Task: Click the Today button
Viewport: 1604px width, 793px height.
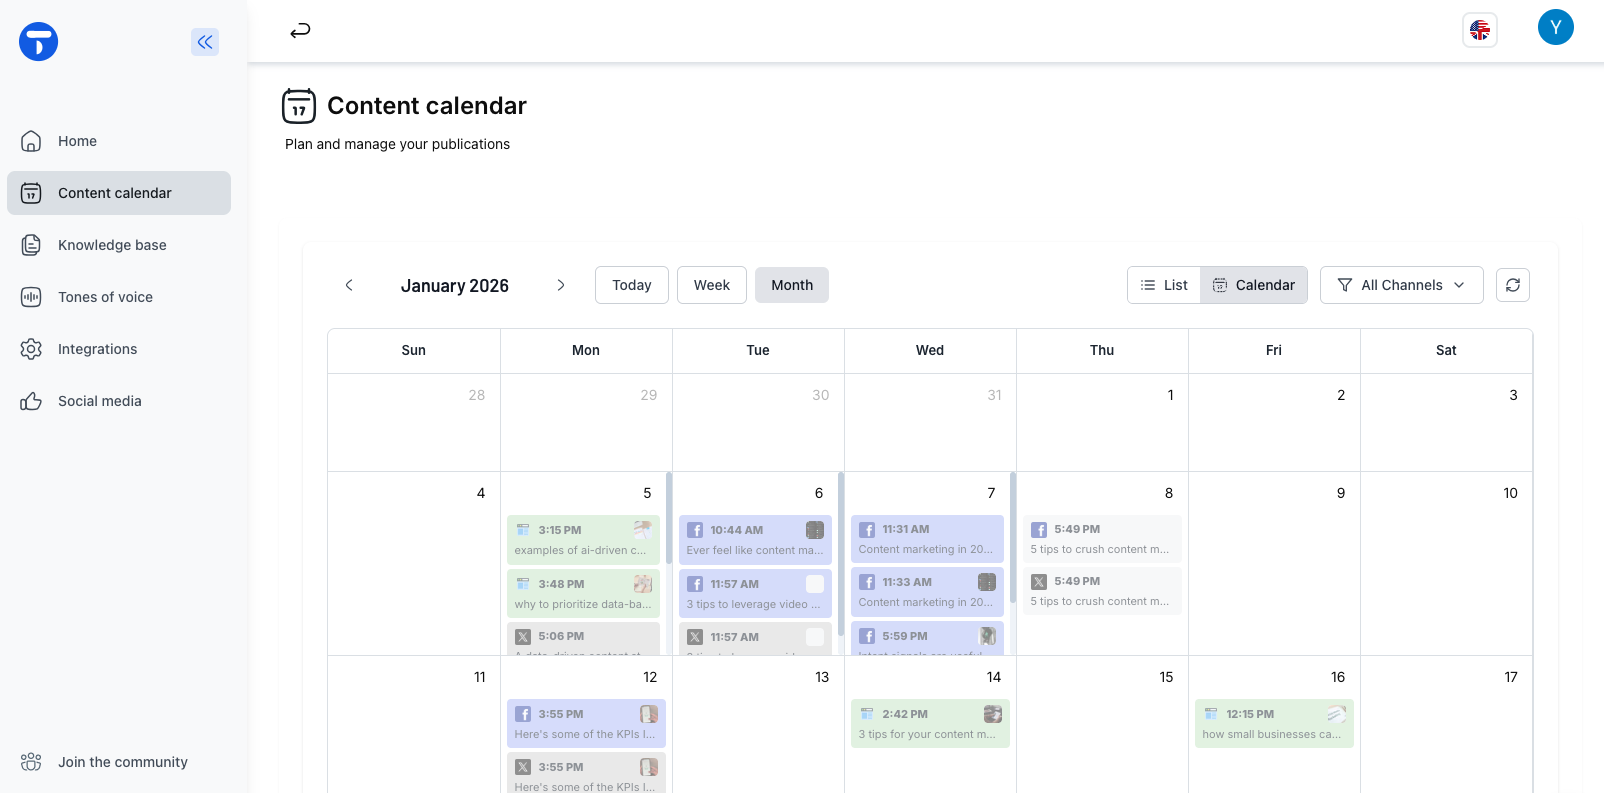Action: [632, 285]
